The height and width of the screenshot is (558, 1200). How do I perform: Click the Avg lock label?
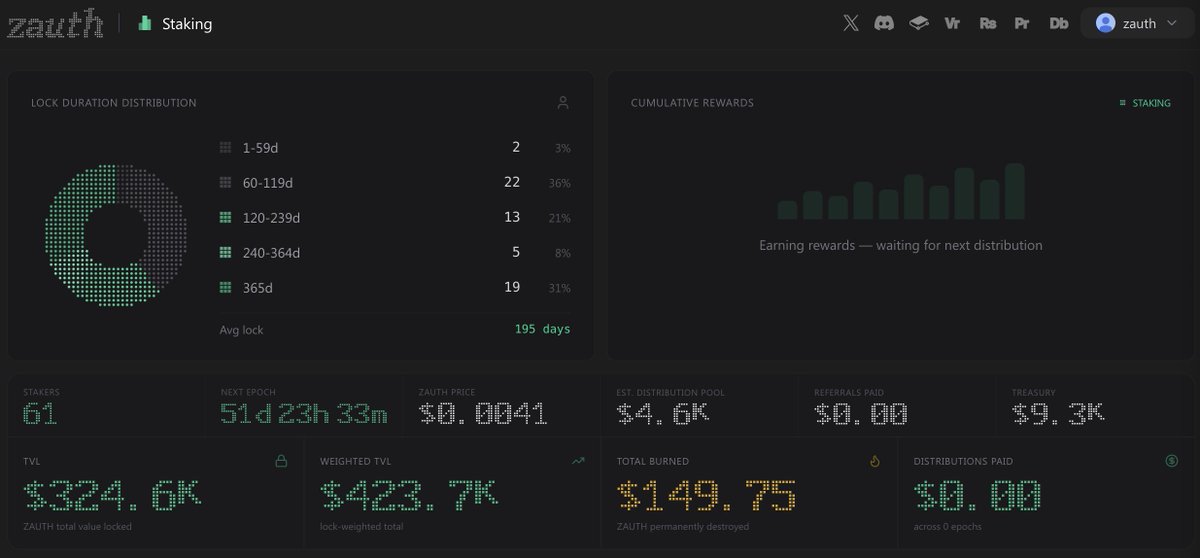(x=242, y=329)
